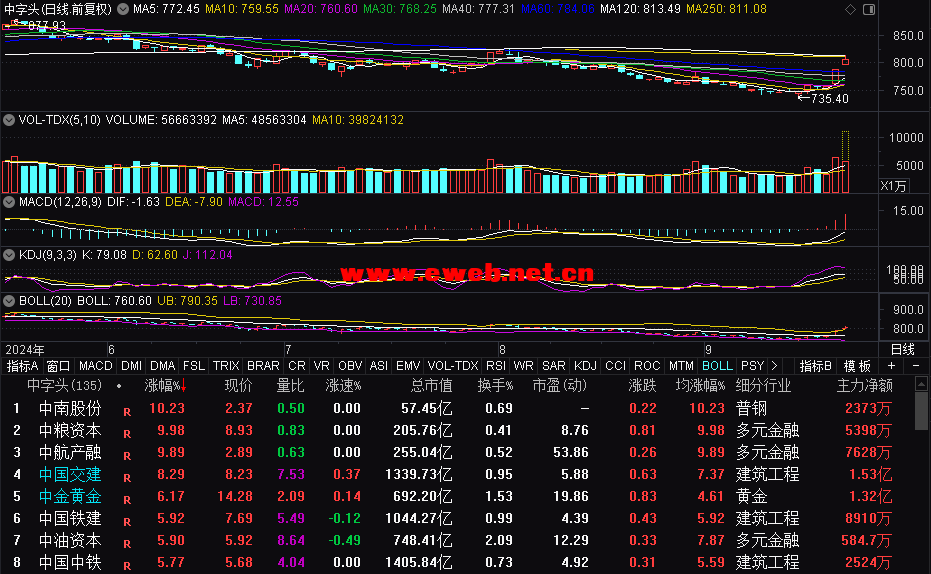Click the R marker beside 中航产融

pyautogui.click(x=127, y=455)
